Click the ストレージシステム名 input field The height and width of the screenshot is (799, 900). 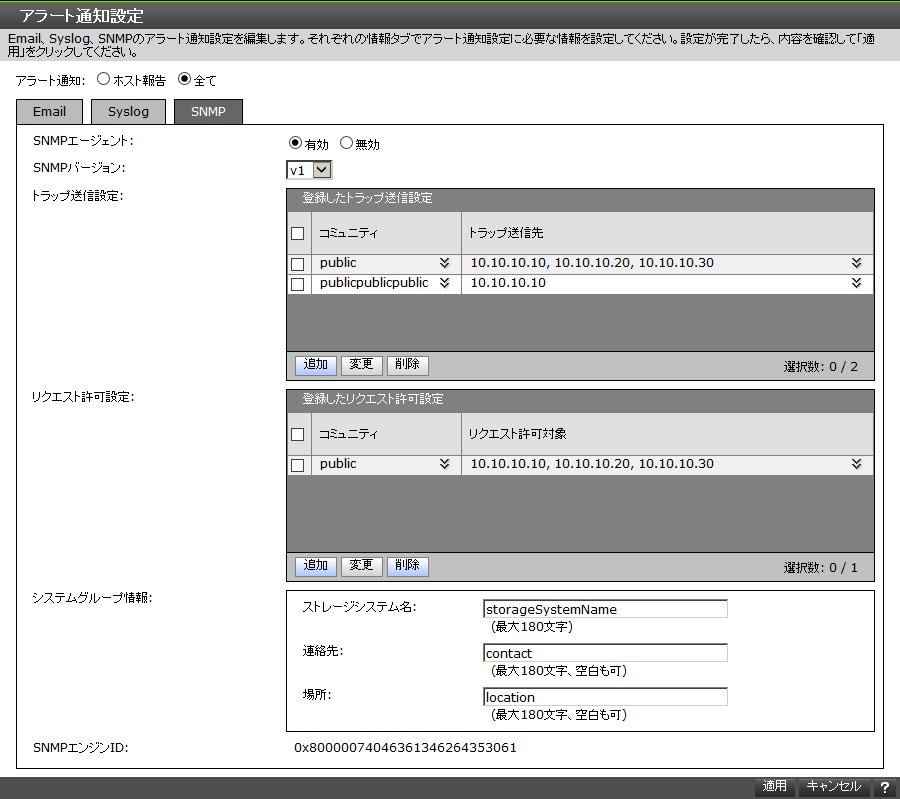pos(605,608)
